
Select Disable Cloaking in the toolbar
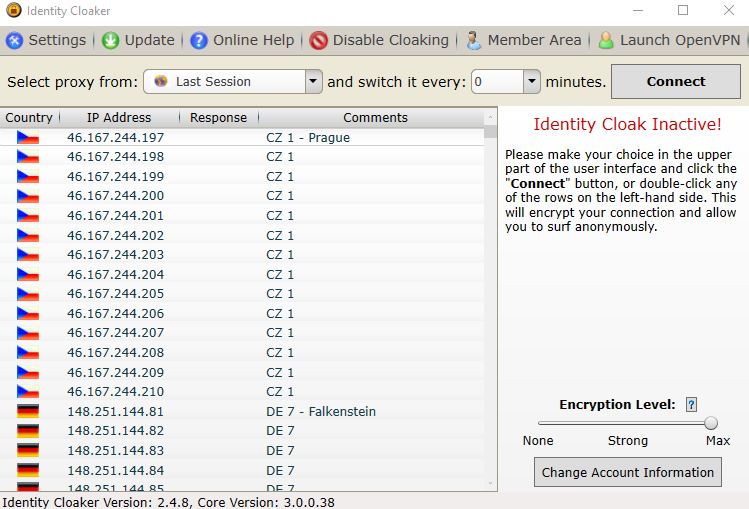(x=379, y=41)
